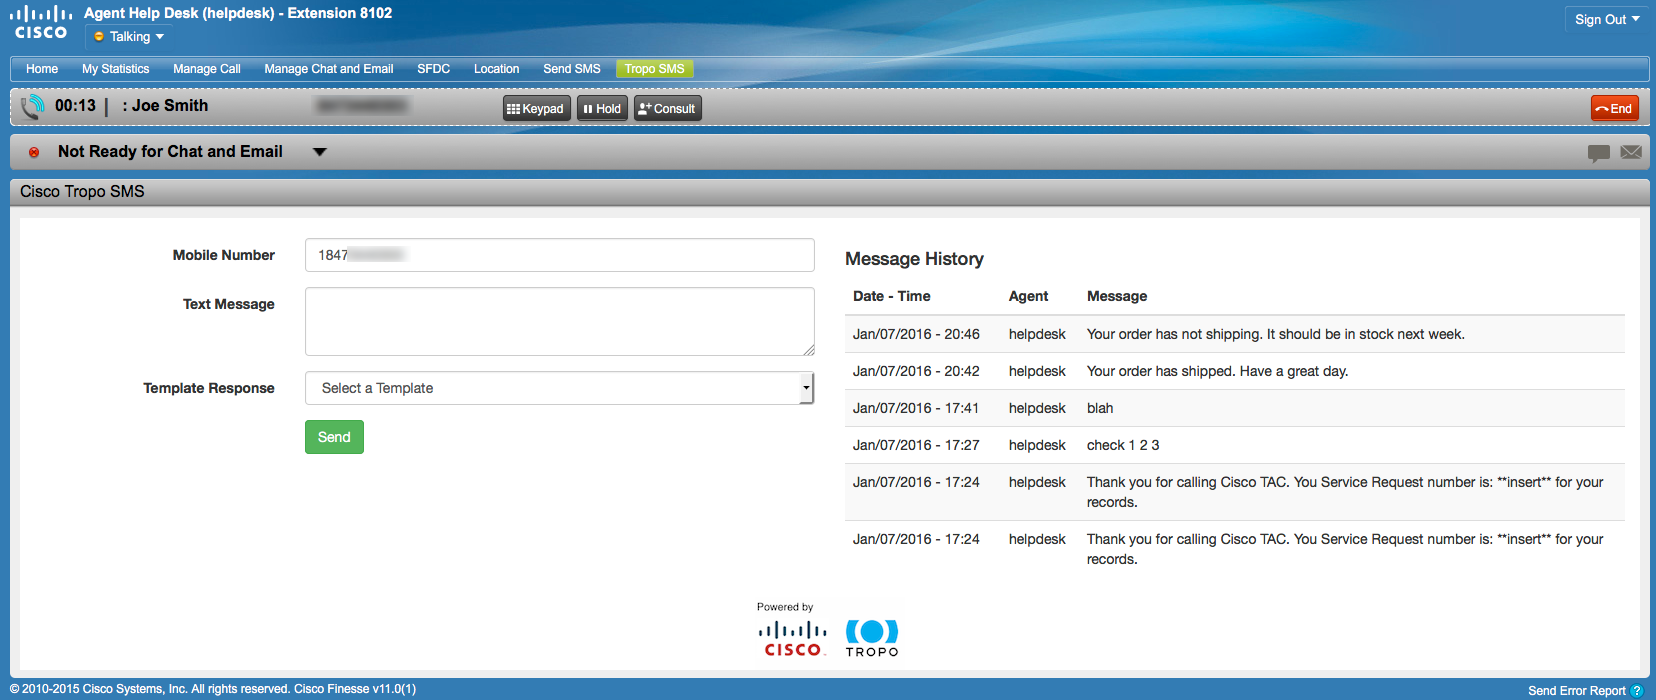
Task: Click the 00:13 call timer
Action: (75, 105)
